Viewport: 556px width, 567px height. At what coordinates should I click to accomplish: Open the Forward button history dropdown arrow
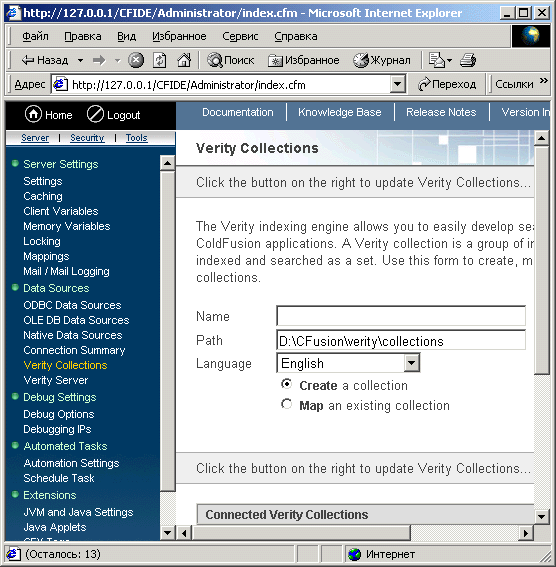[117, 60]
